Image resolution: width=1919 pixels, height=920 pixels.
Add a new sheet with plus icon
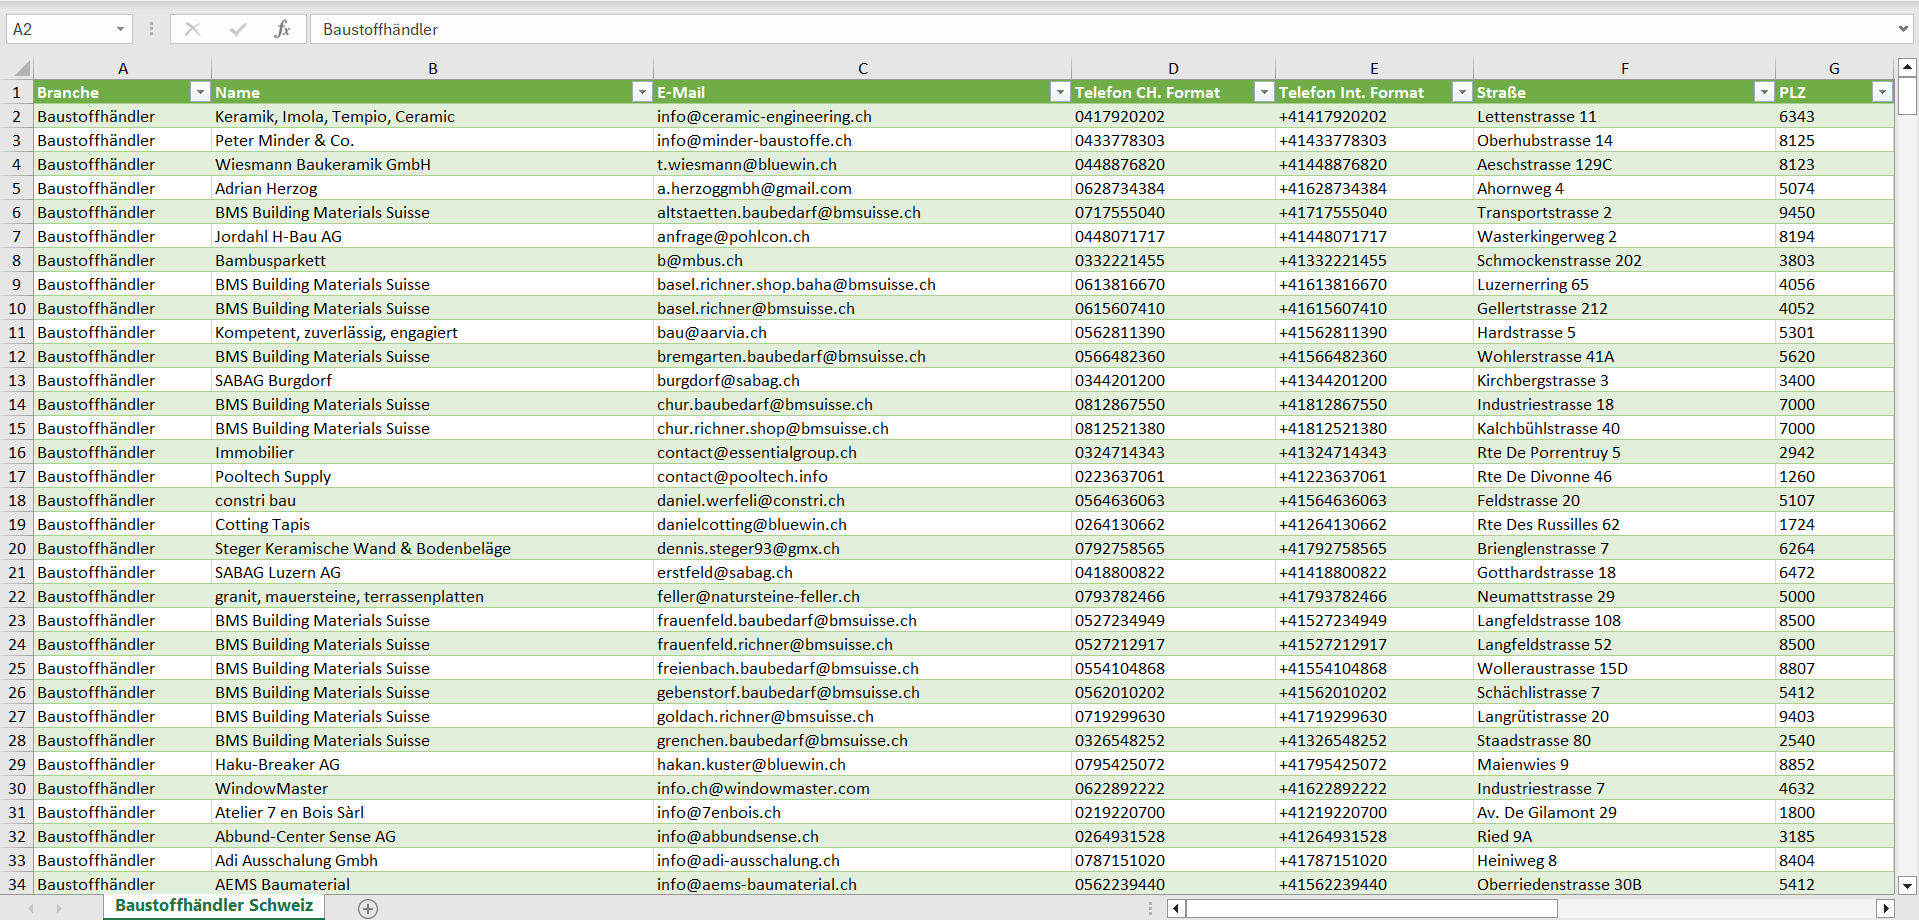(368, 908)
